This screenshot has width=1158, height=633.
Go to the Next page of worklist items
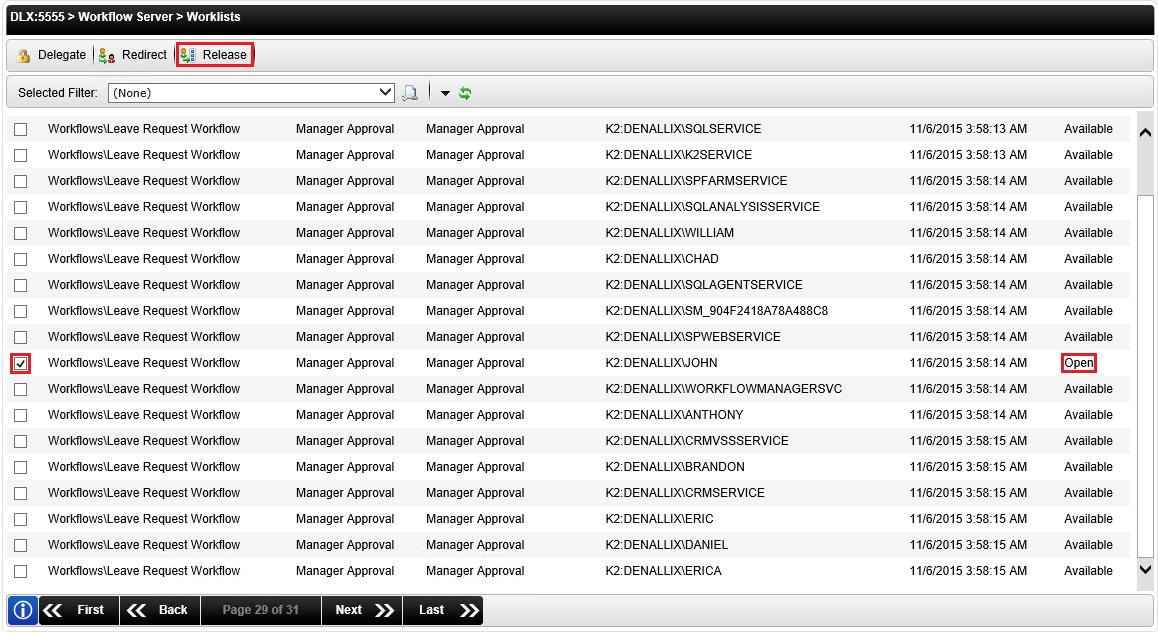coord(361,610)
